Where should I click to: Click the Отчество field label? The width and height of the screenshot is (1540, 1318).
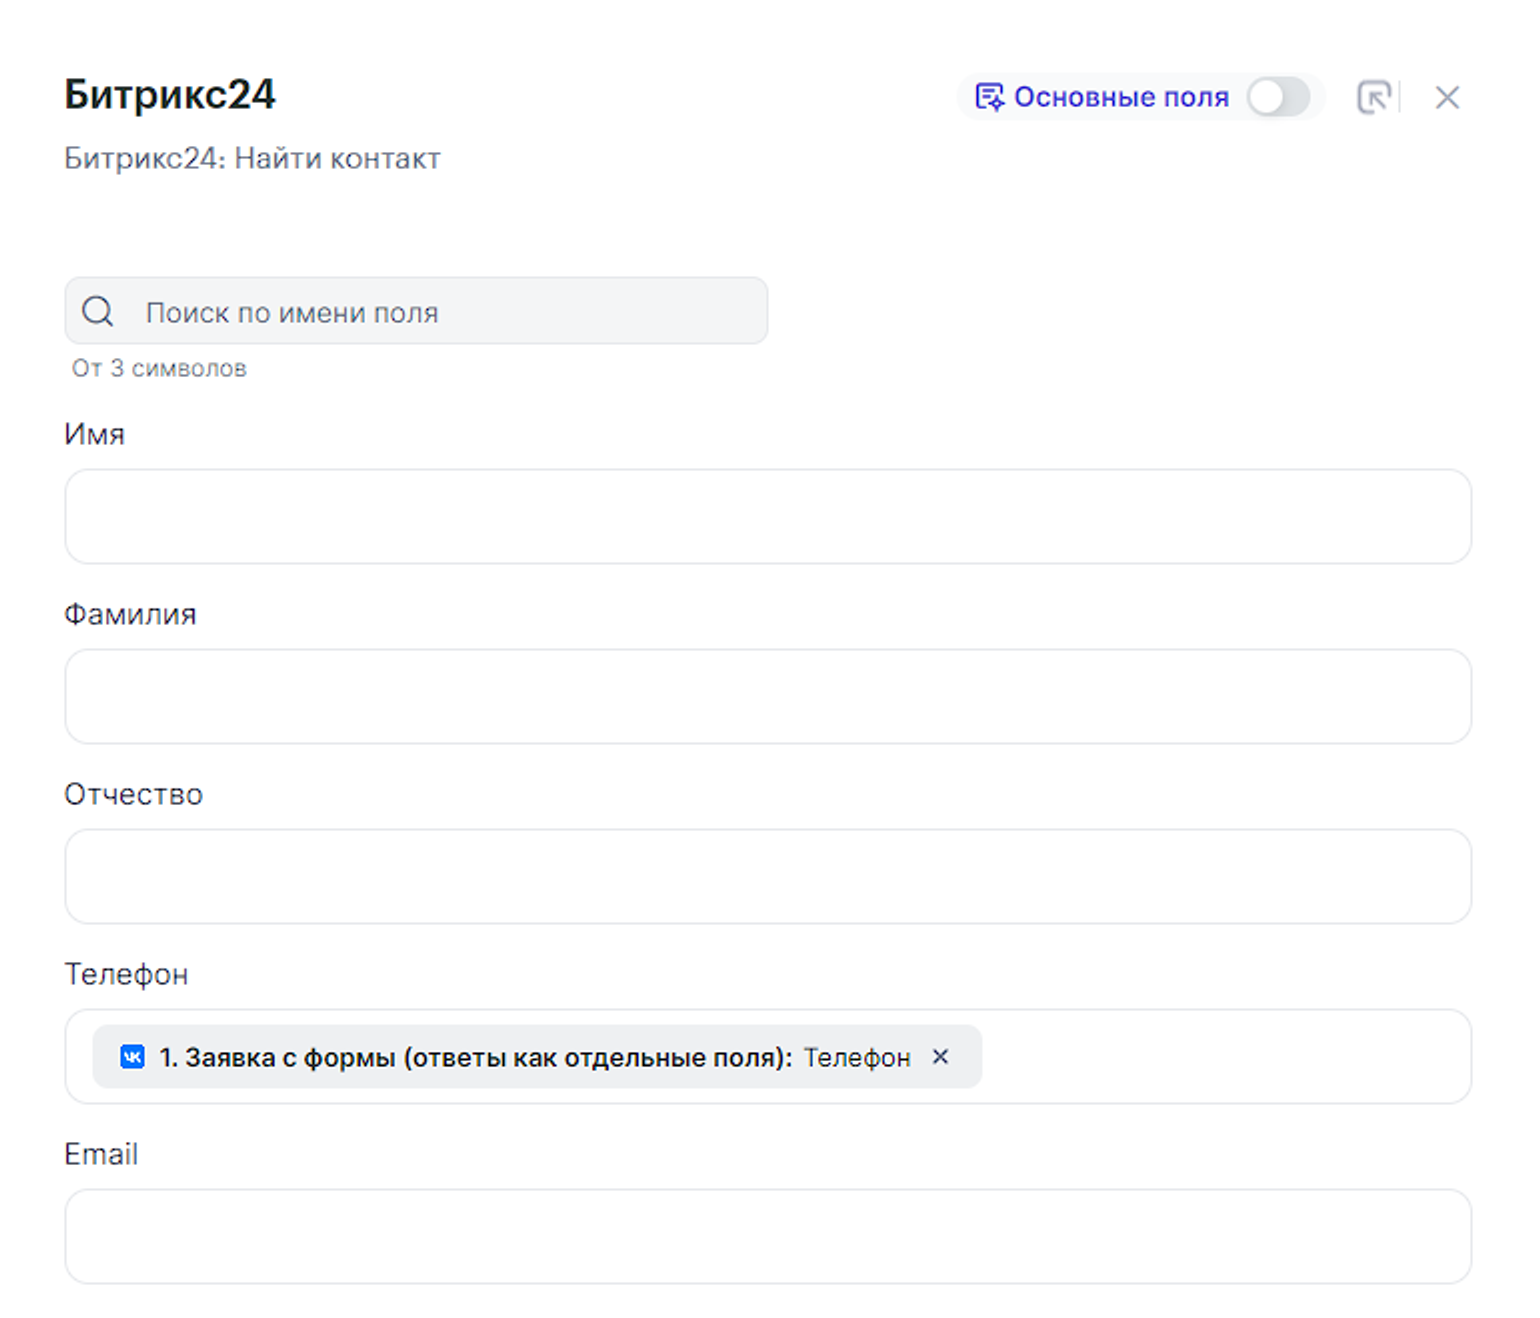click(x=133, y=794)
